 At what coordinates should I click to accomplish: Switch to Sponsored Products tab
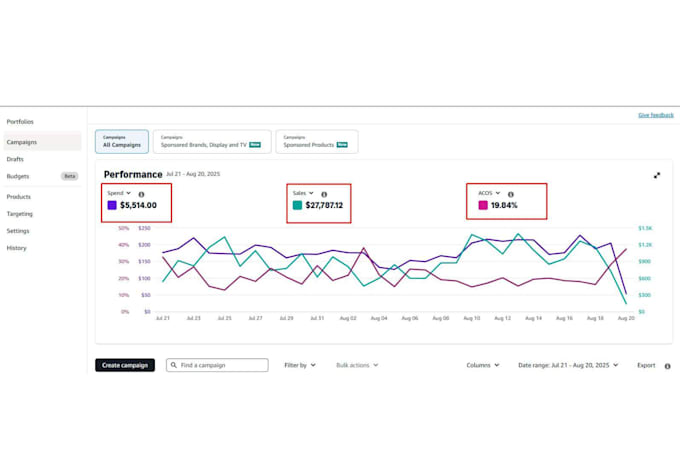pos(317,141)
